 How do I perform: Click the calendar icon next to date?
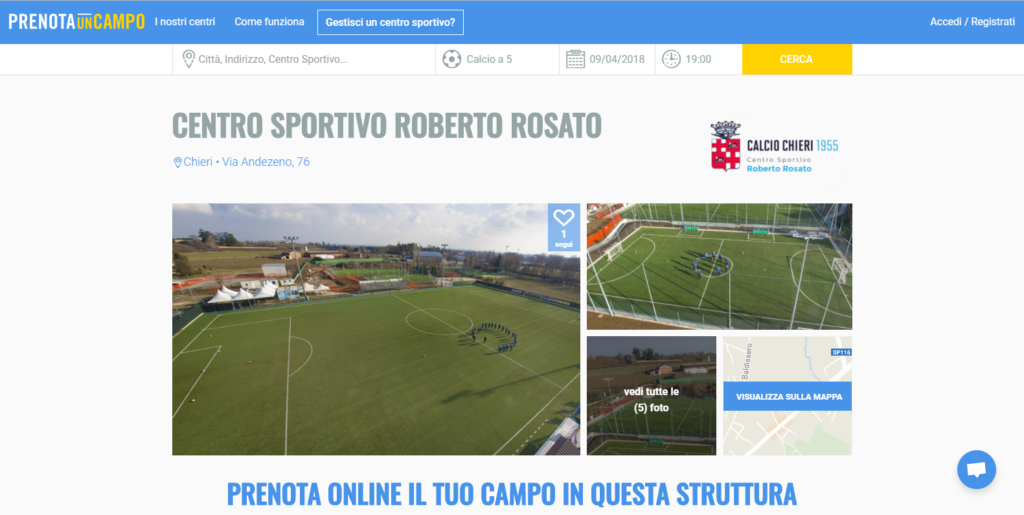(575, 59)
